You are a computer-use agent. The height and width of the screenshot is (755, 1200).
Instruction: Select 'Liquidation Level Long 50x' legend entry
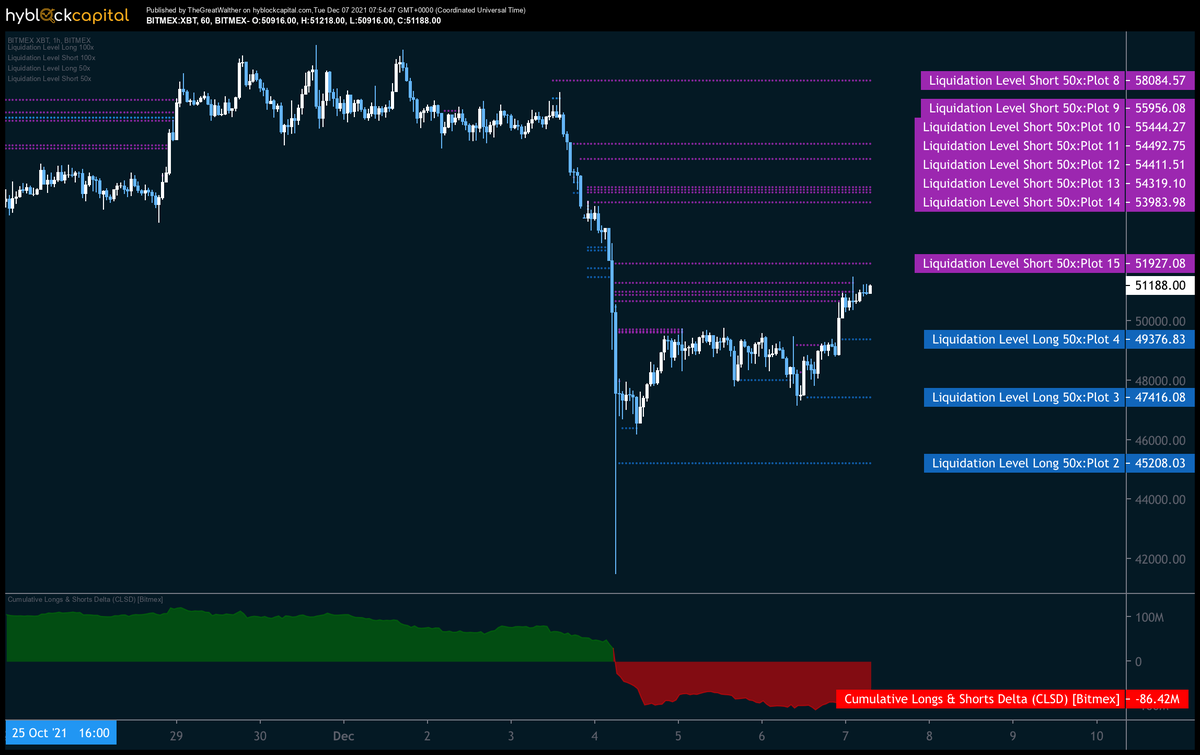click(x=49, y=68)
